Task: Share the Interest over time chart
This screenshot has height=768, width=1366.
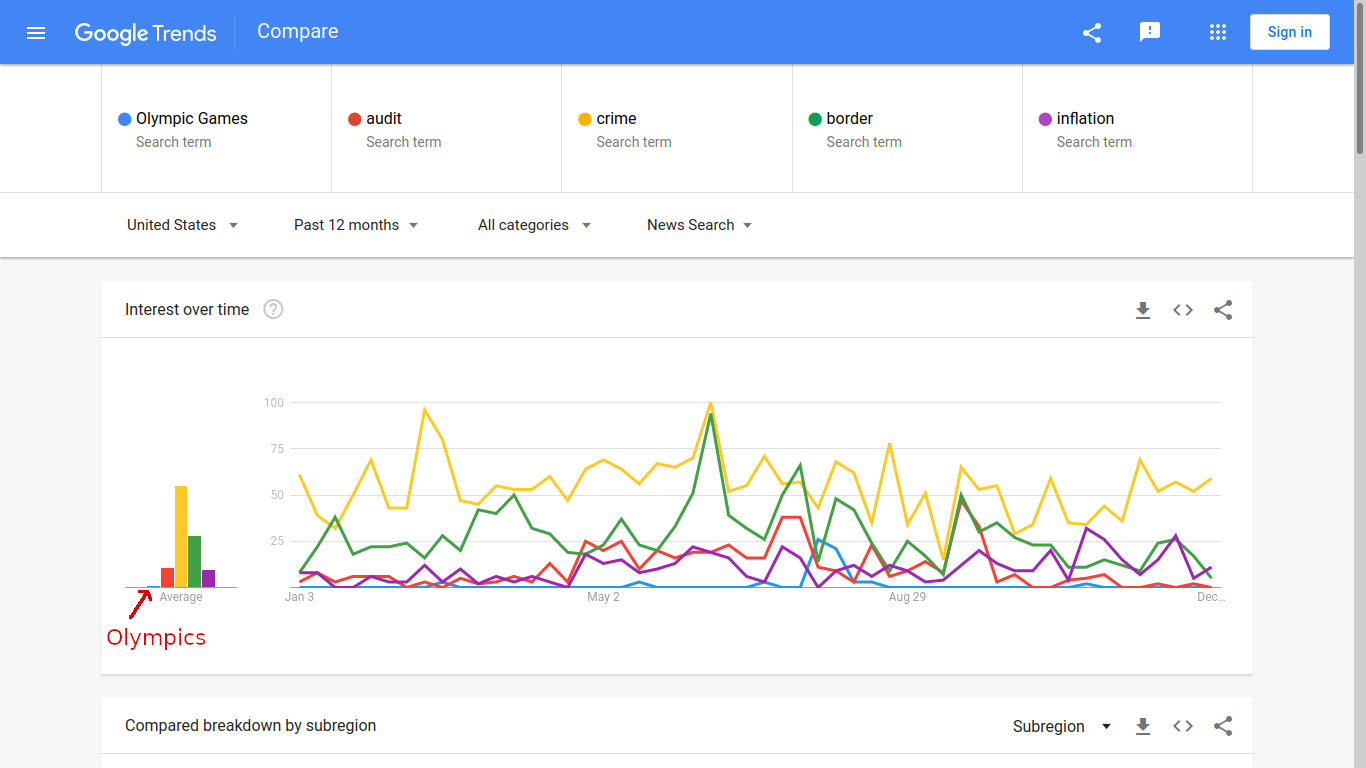Action: 1223,310
